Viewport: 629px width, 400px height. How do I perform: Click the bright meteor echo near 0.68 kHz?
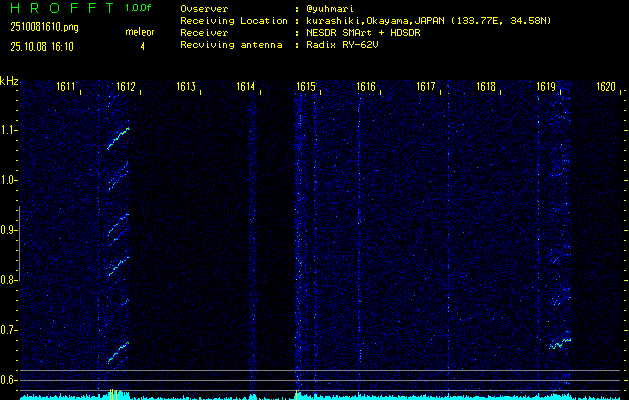(561, 343)
